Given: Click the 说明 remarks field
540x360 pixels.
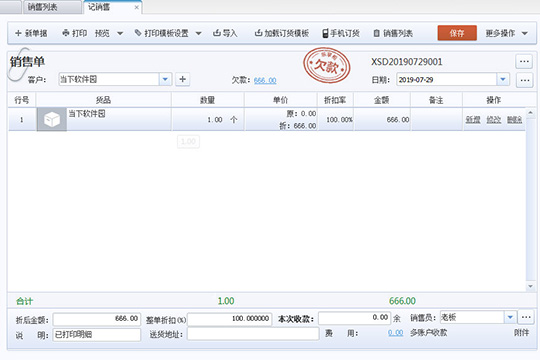Looking at the screenshot, I should [97, 335].
